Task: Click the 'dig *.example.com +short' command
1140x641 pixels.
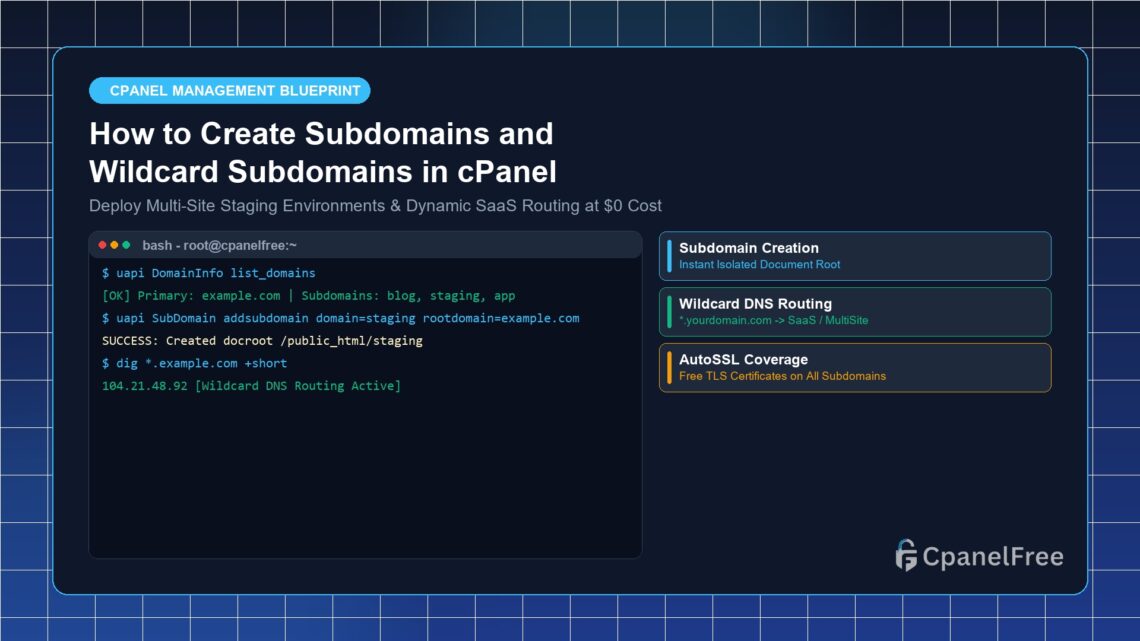Action: (x=194, y=363)
